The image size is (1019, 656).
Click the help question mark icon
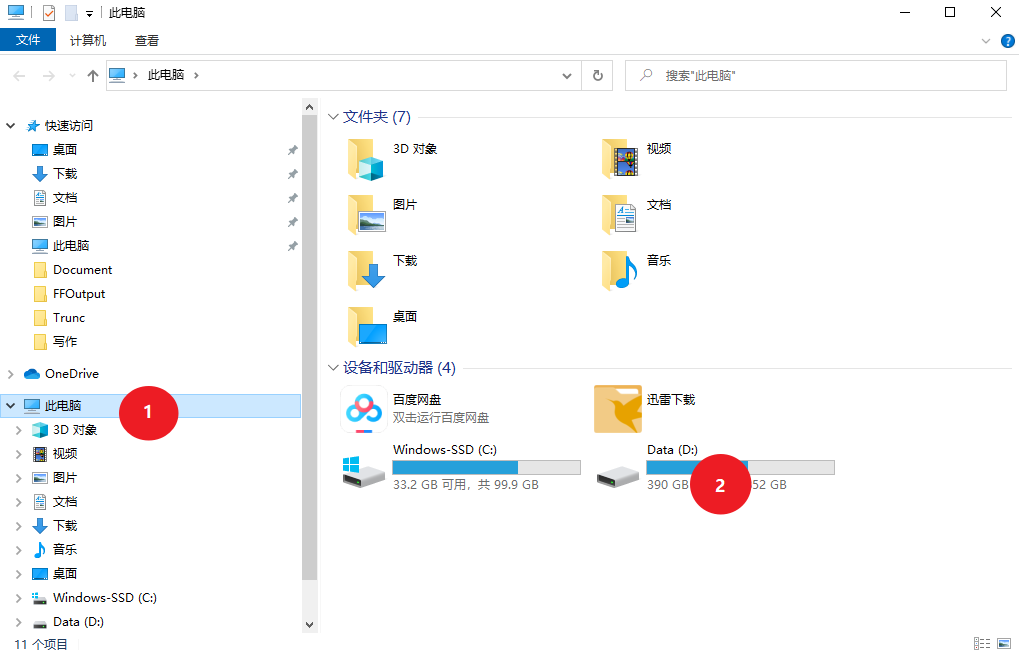[x=1007, y=41]
